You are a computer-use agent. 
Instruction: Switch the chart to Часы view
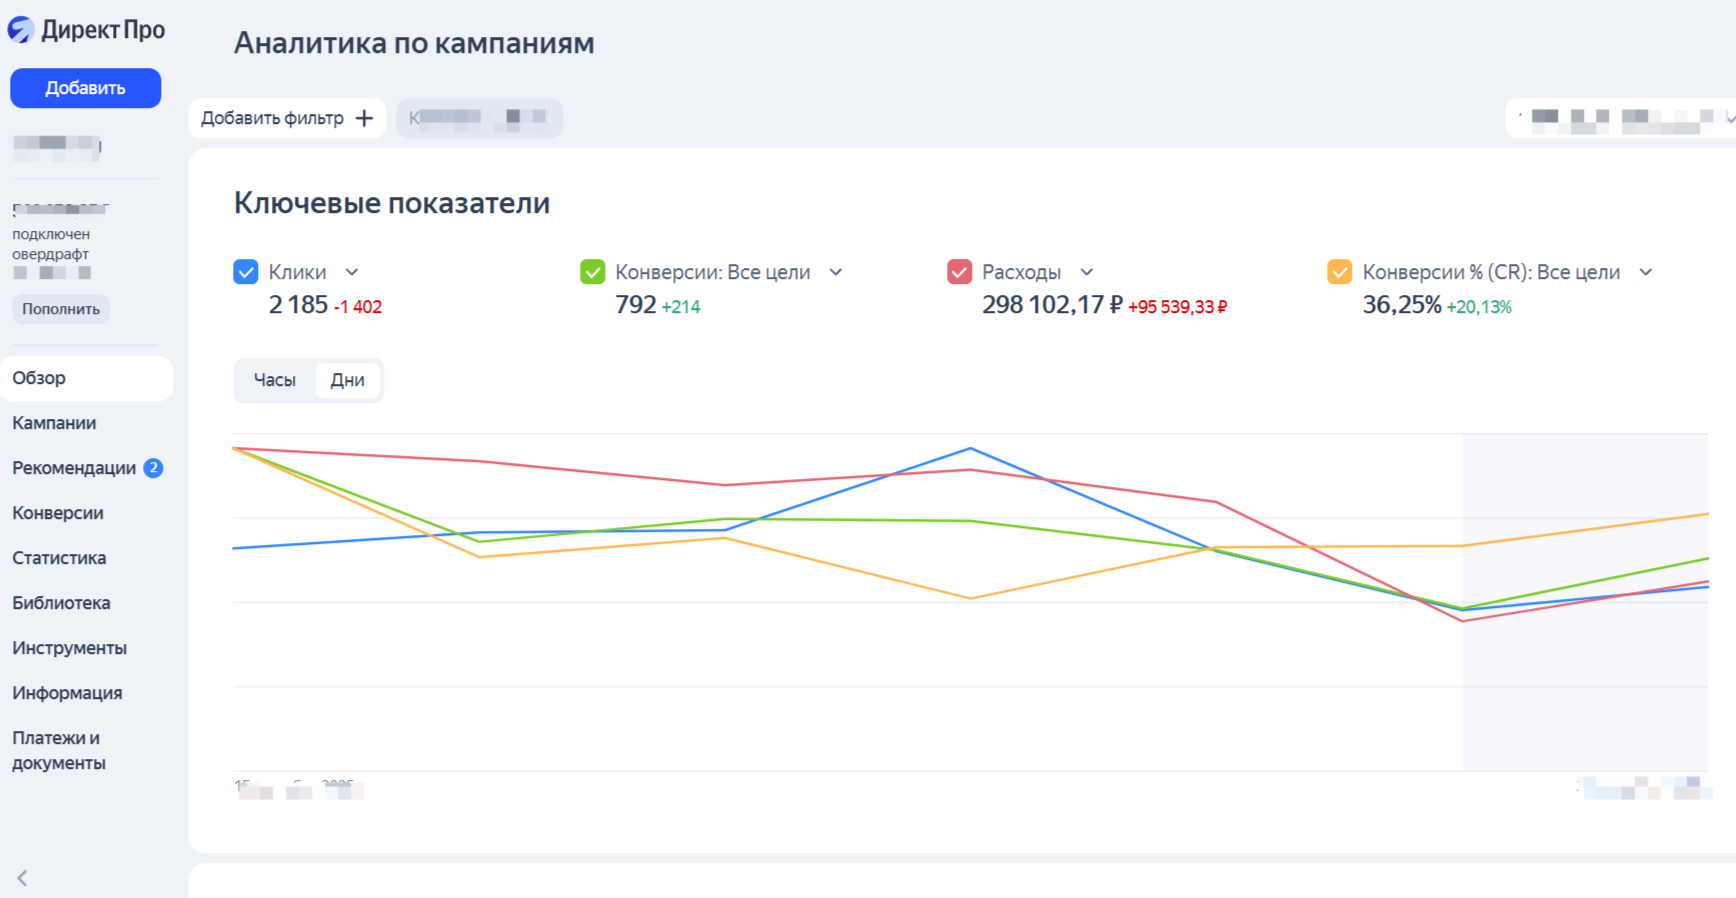coord(275,380)
